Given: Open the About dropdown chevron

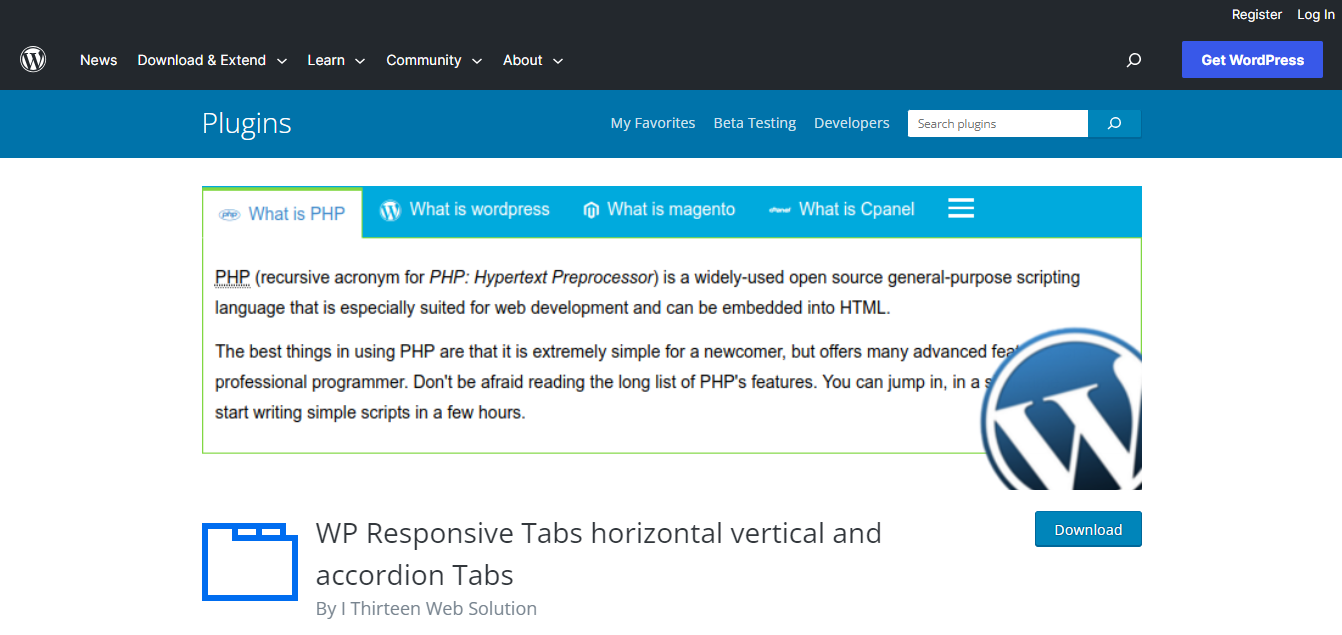Looking at the screenshot, I should [x=558, y=60].
